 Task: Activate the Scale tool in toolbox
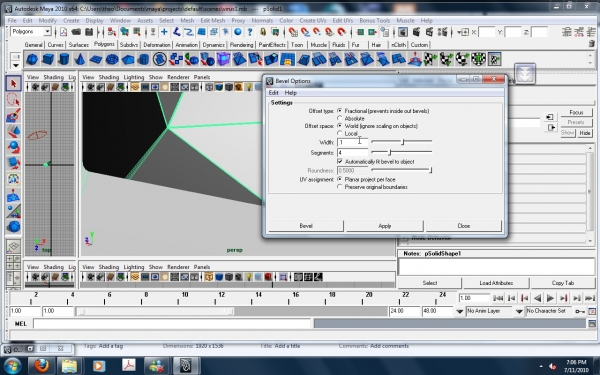pos(14,163)
